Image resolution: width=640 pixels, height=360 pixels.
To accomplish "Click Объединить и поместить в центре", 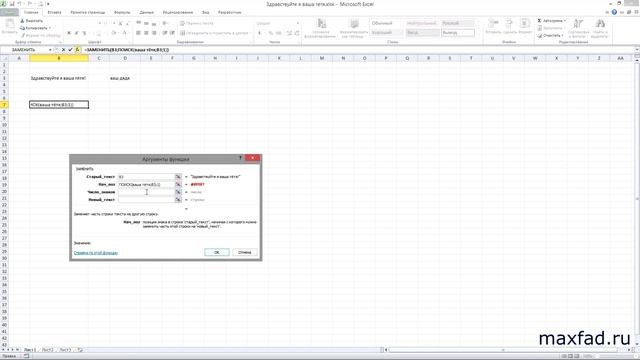I will coord(215,33).
